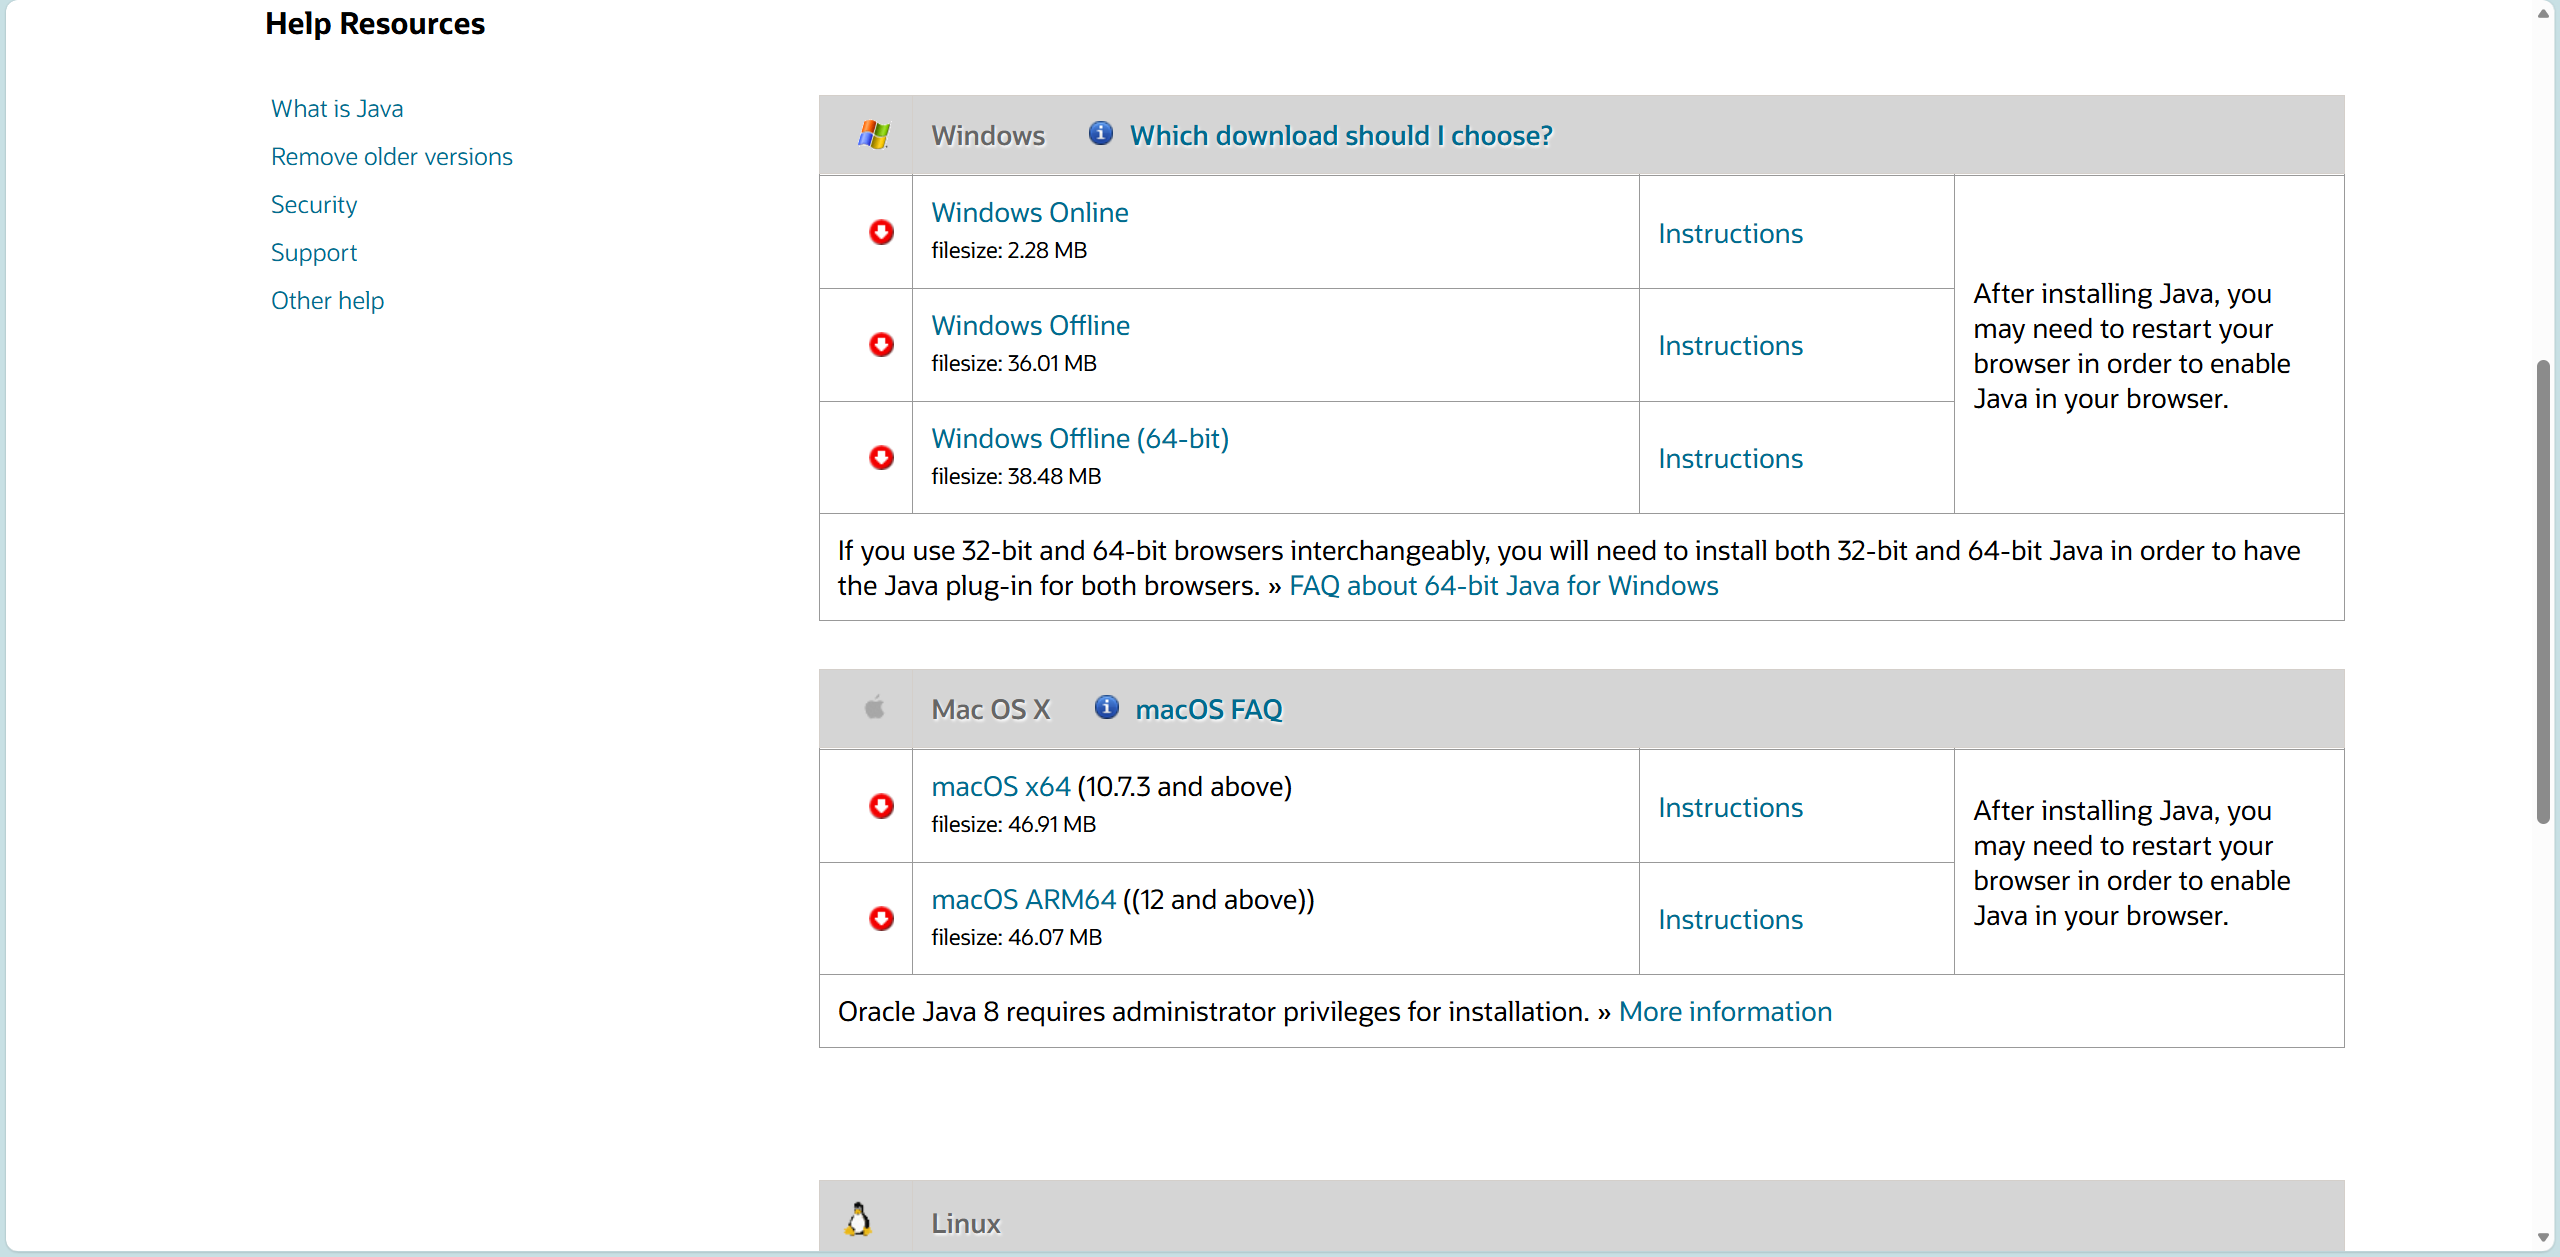This screenshot has width=2560, height=1257.
Task: Open the What is Java help link
Action: pyautogui.click(x=337, y=109)
